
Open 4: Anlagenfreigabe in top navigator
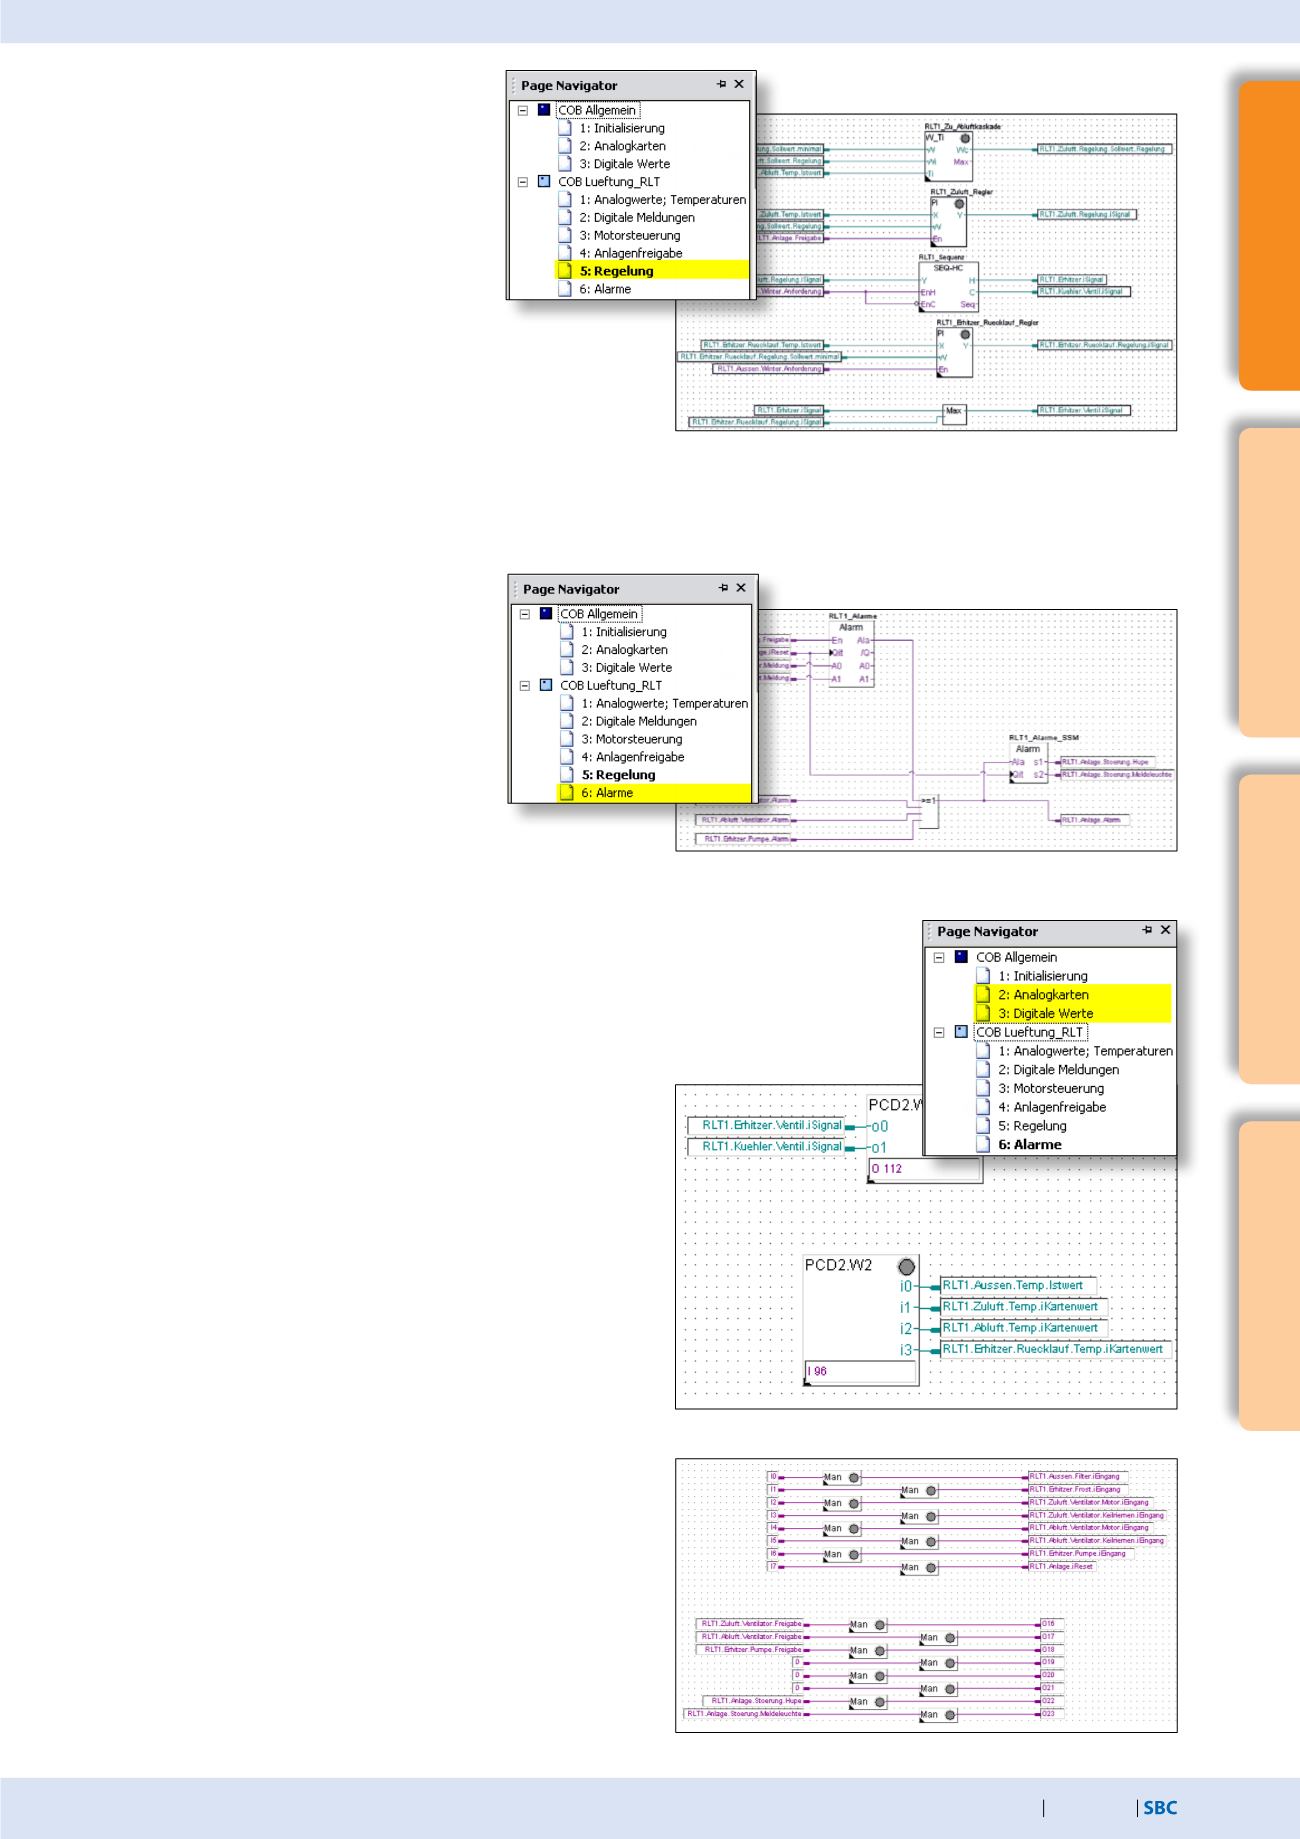pos(631,253)
